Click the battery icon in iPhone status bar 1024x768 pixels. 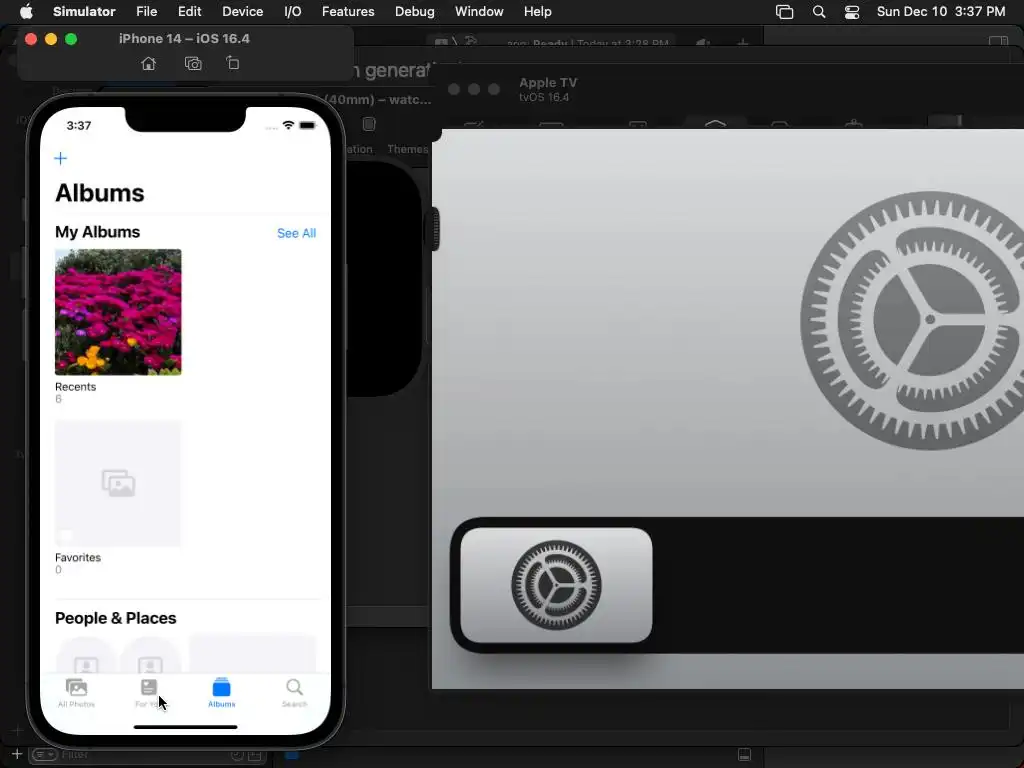tap(308, 125)
